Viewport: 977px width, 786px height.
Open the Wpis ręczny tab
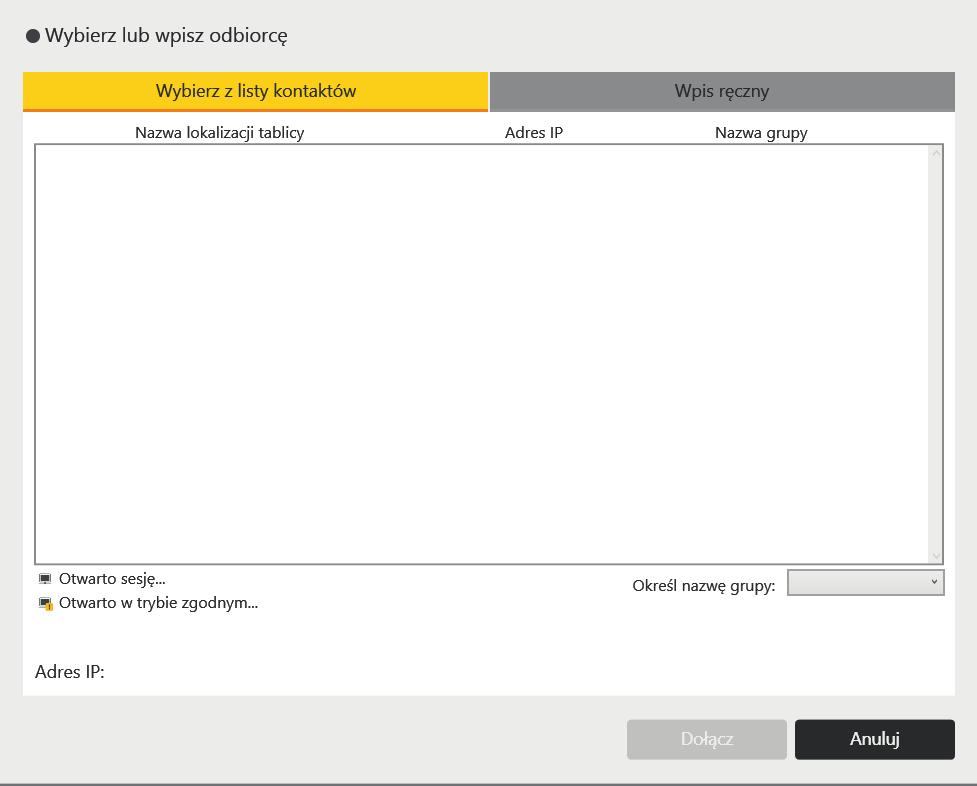[722, 91]
